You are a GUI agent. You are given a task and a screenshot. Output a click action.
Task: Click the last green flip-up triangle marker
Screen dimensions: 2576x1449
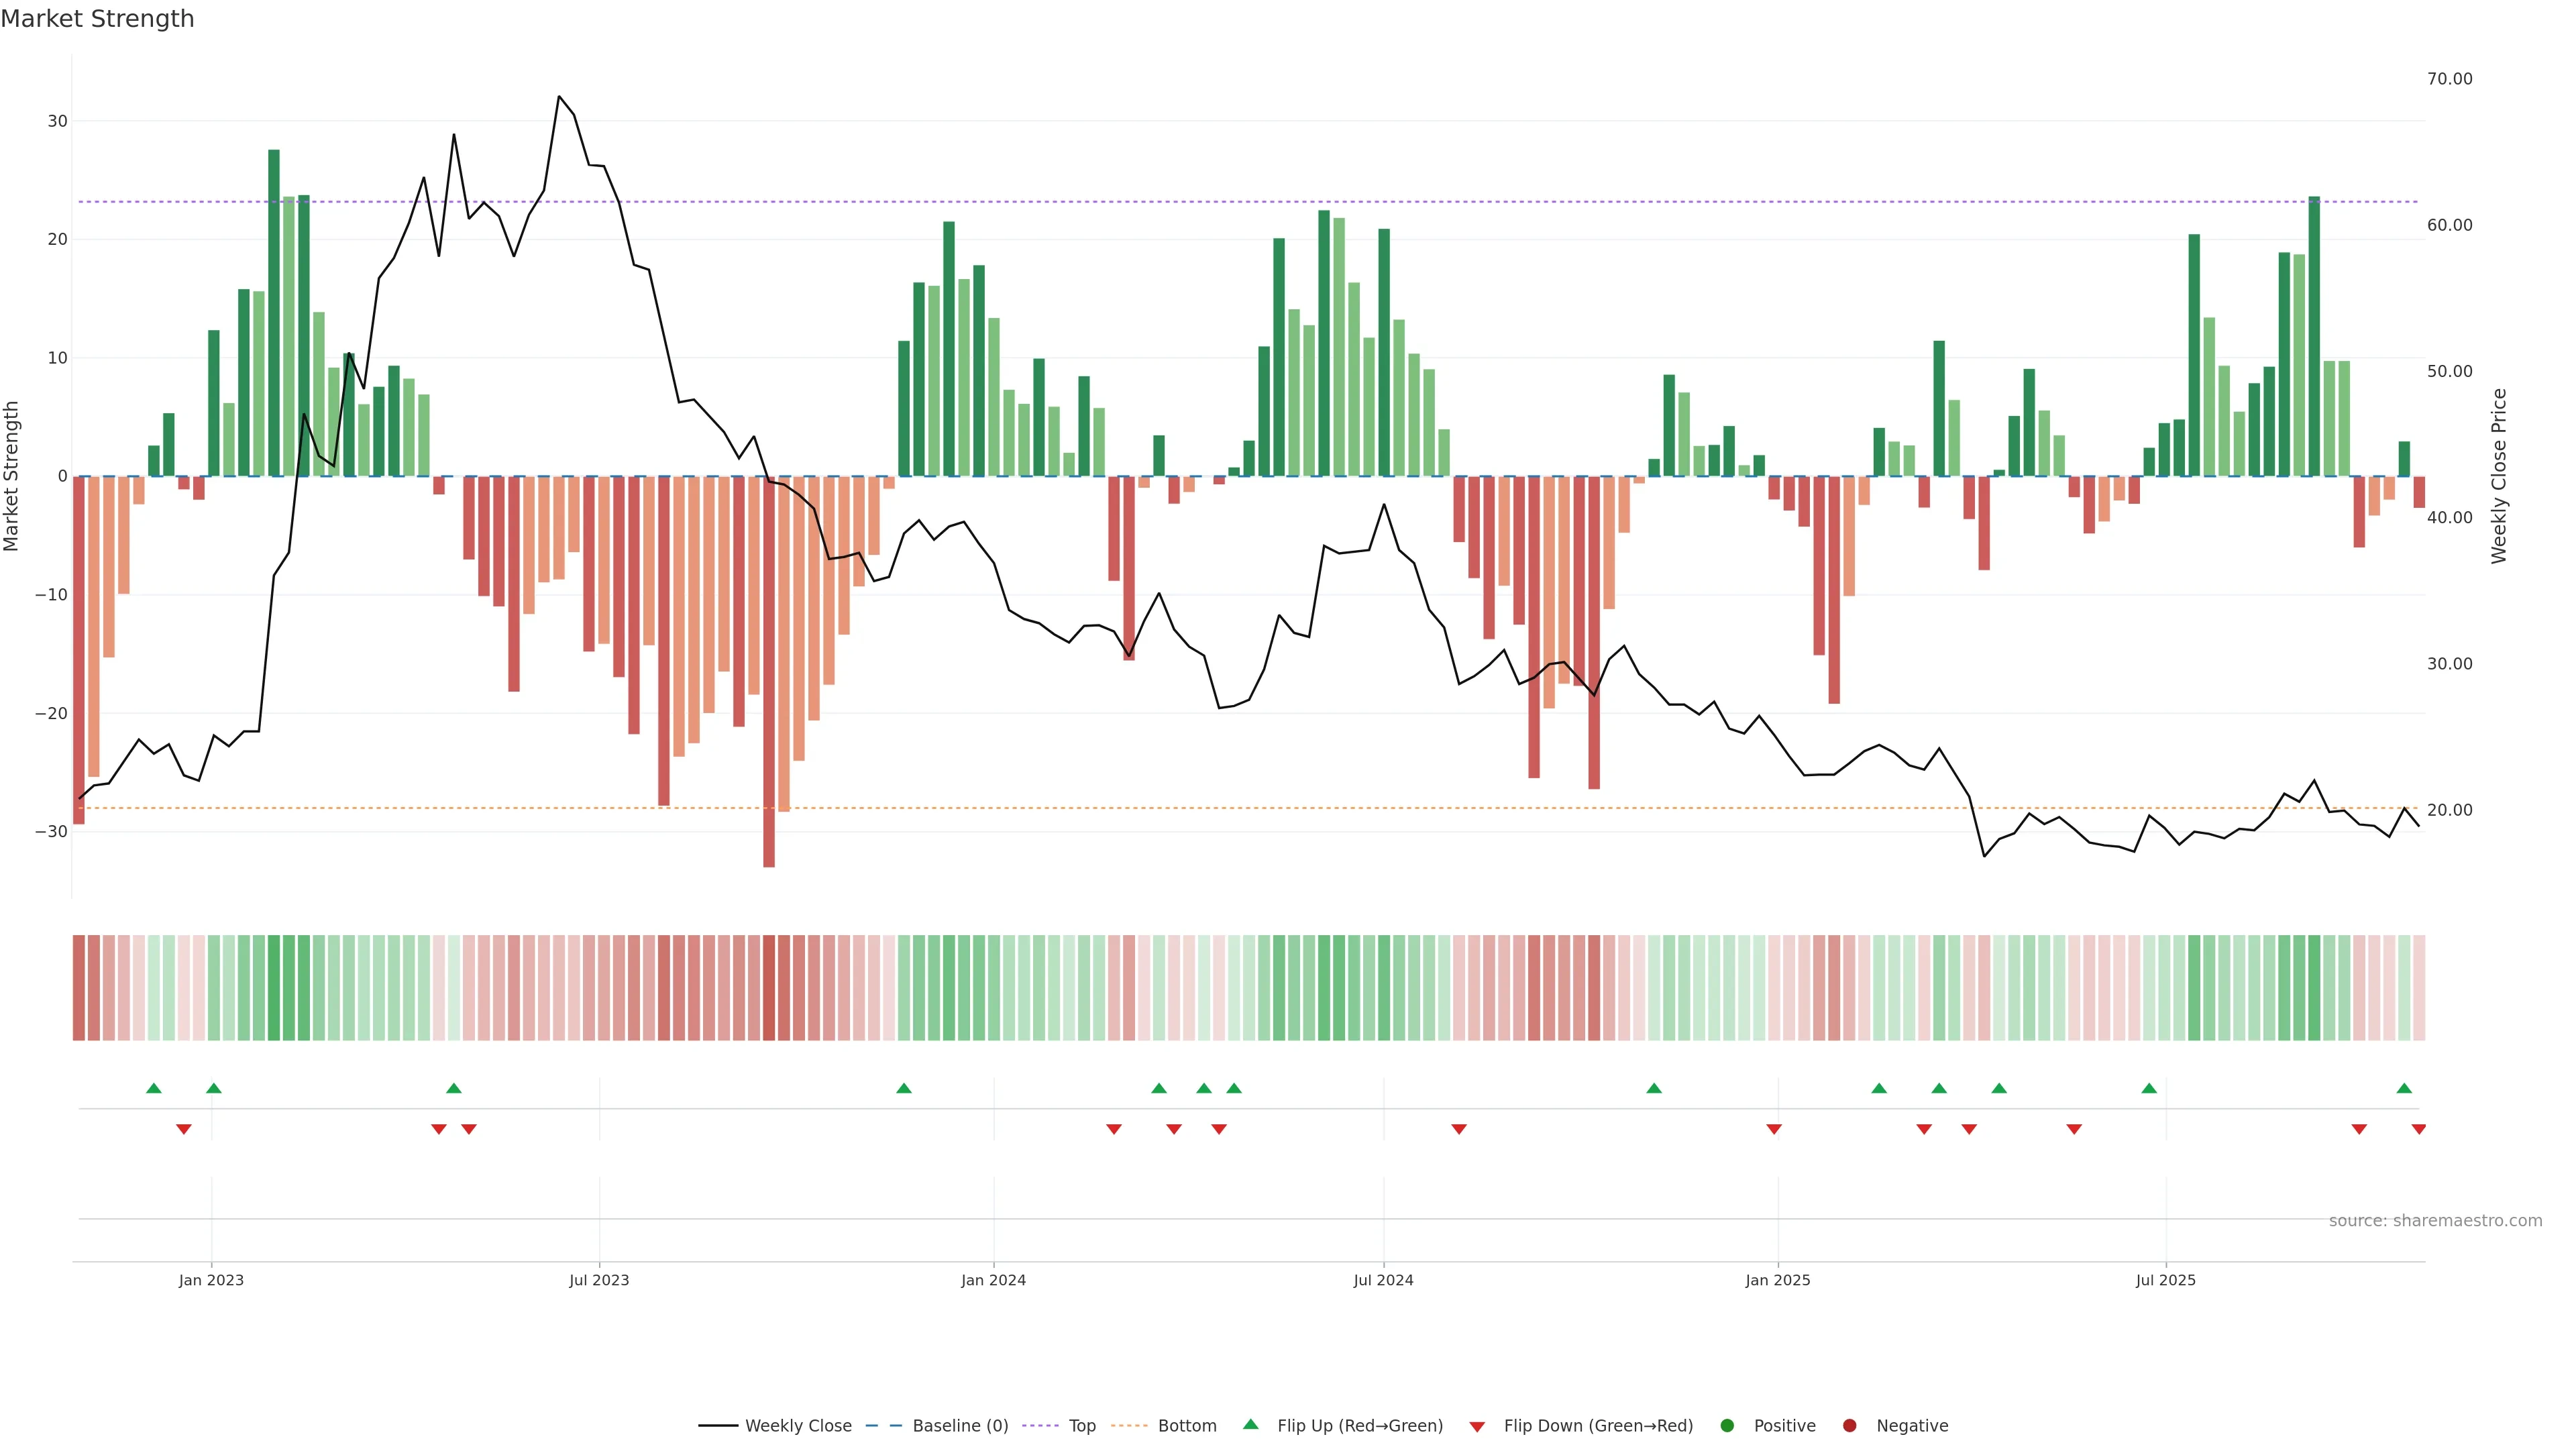[x=2404, y=1088]
